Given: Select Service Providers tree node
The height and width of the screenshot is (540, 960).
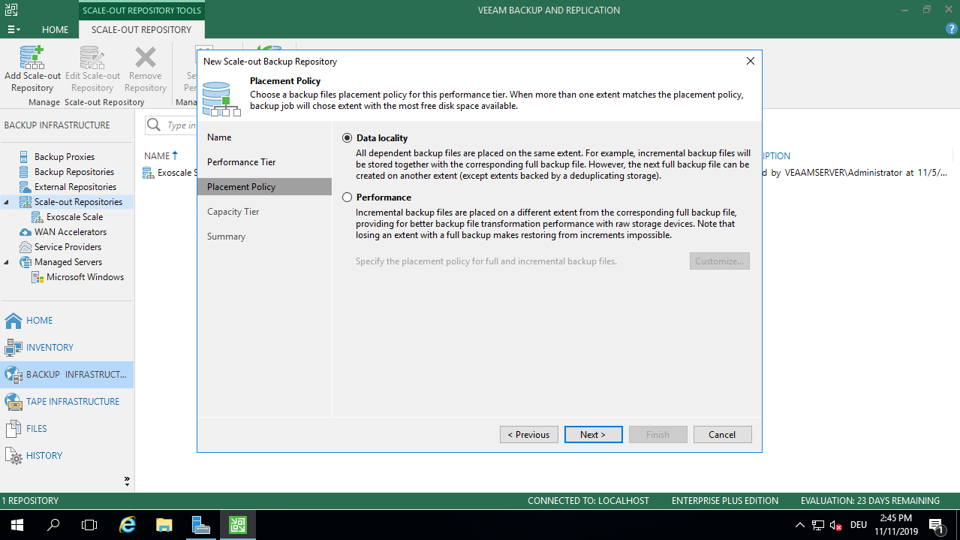Looking at the screenshot, I should point(68,247).
